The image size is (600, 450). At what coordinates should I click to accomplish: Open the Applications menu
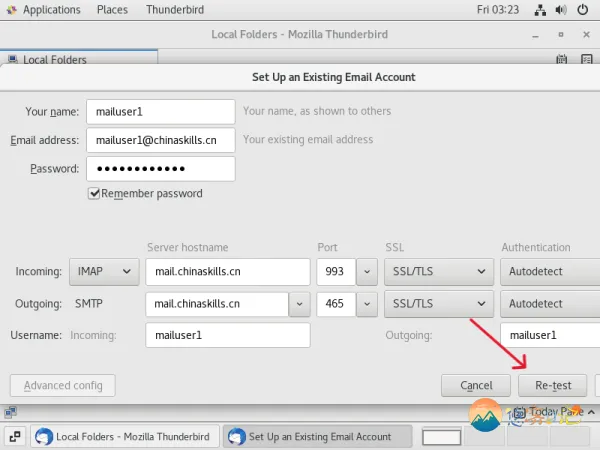(44, 9)
